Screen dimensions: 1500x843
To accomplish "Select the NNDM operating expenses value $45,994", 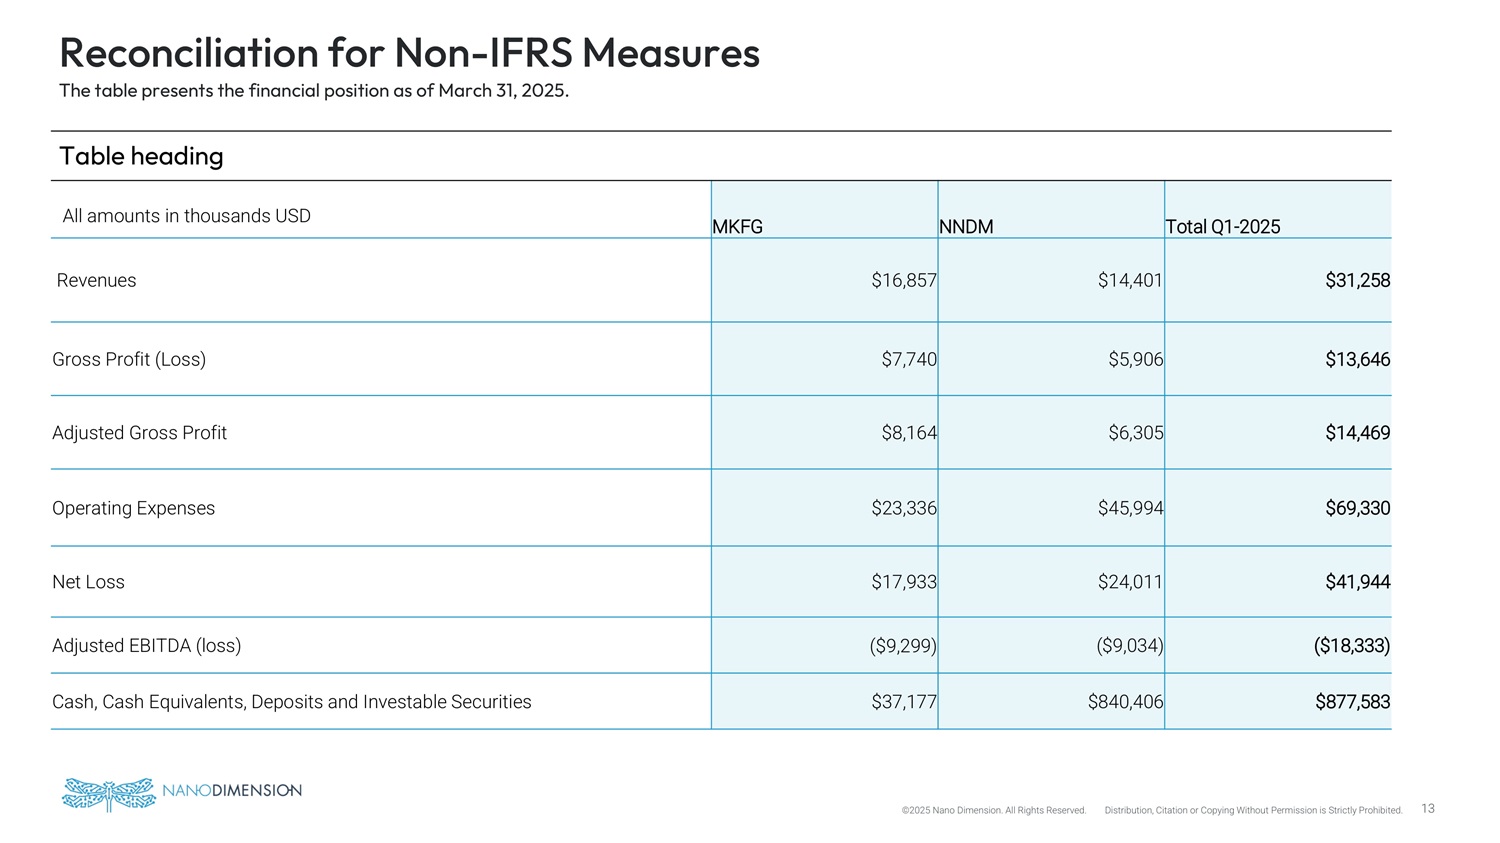I will 1130,508.
